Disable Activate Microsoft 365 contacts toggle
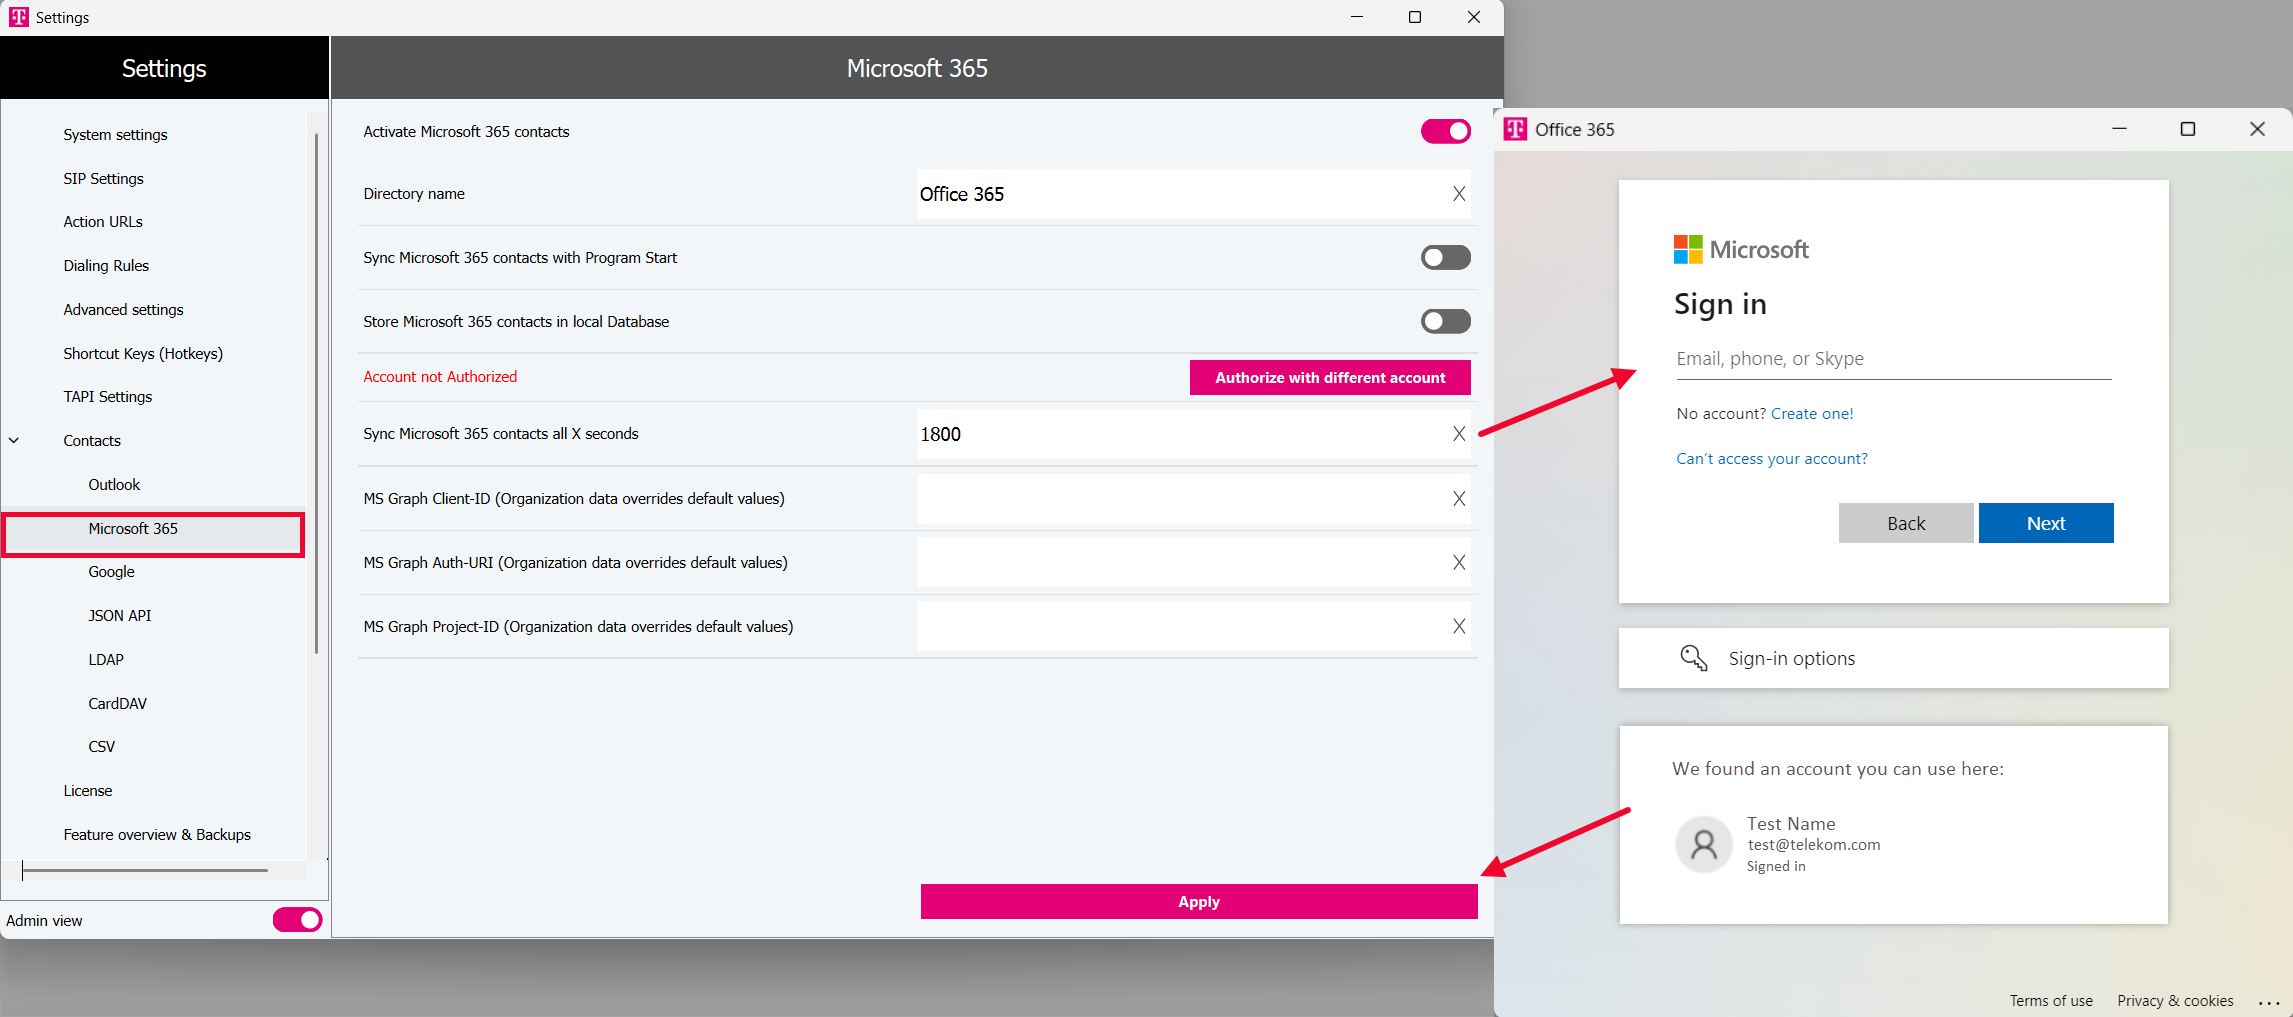The width and height of the screenshot is (2293, 1017). point(1445,131)
